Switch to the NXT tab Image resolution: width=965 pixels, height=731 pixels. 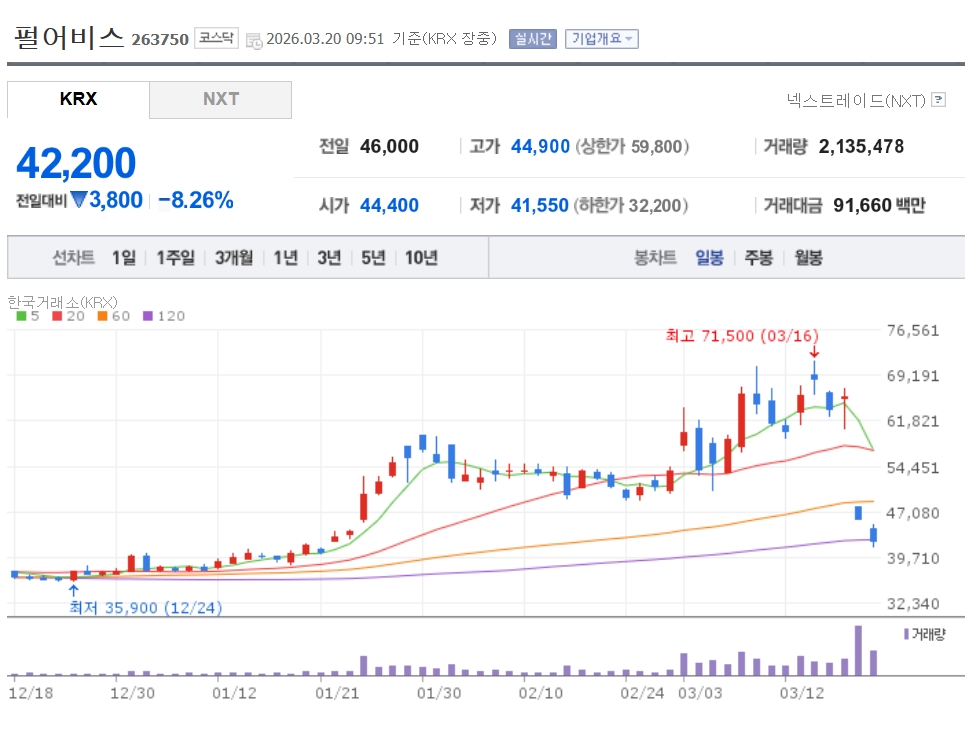point(221,99)
